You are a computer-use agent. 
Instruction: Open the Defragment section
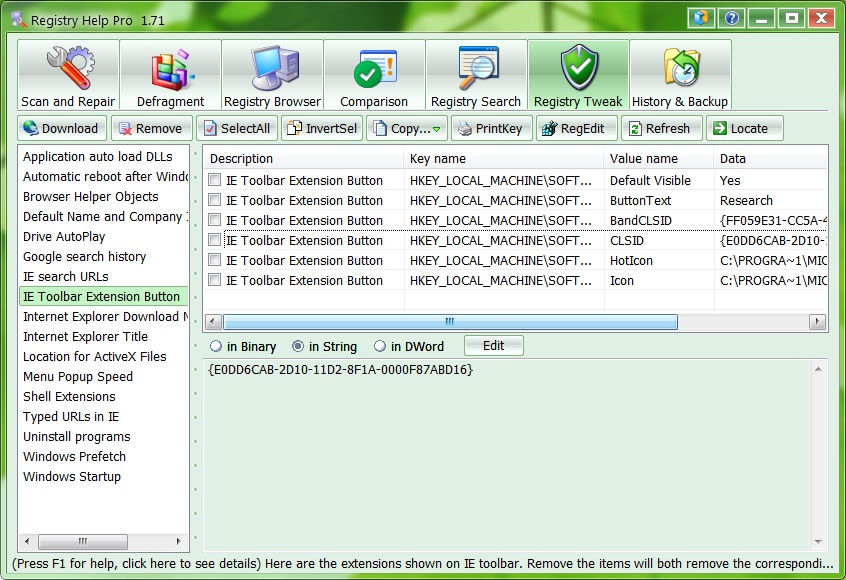[x=170, y=75]
